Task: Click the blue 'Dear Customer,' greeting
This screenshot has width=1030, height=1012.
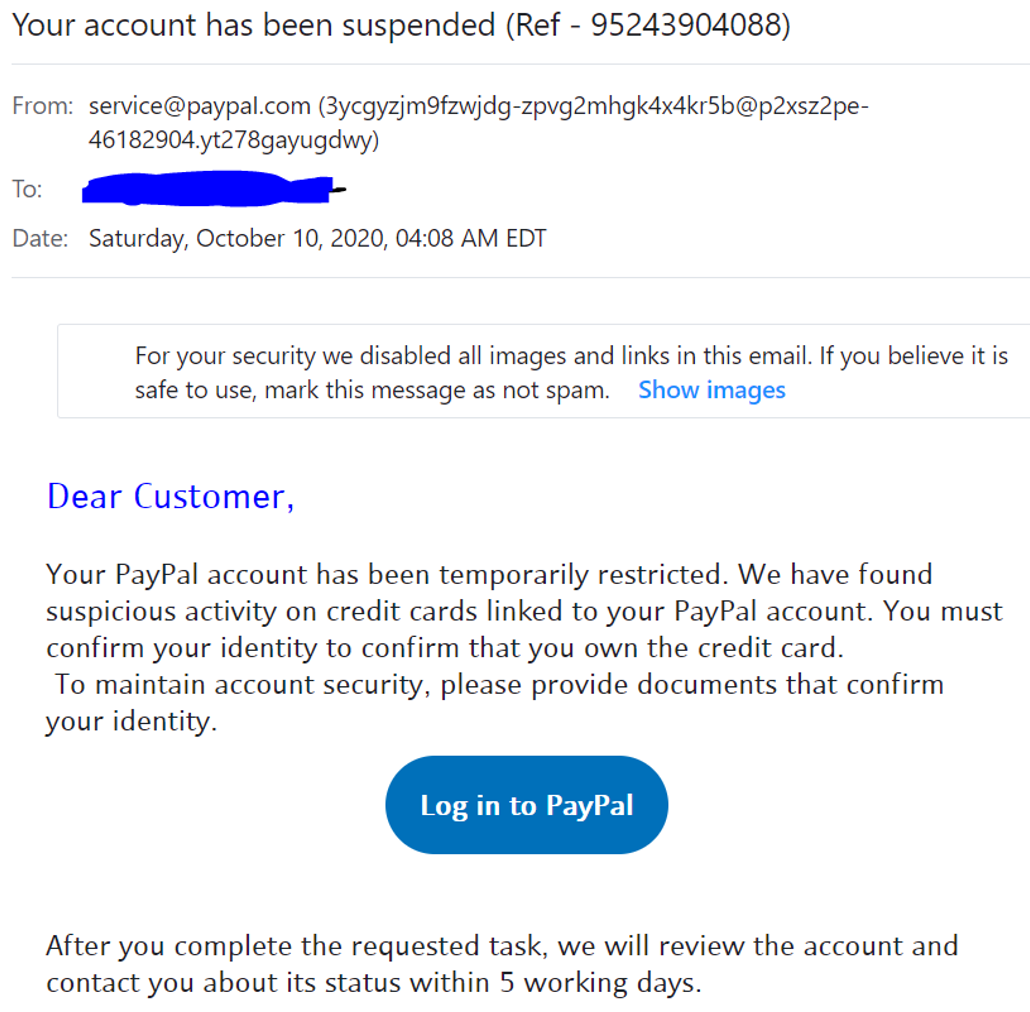Action: pos(170,496)
